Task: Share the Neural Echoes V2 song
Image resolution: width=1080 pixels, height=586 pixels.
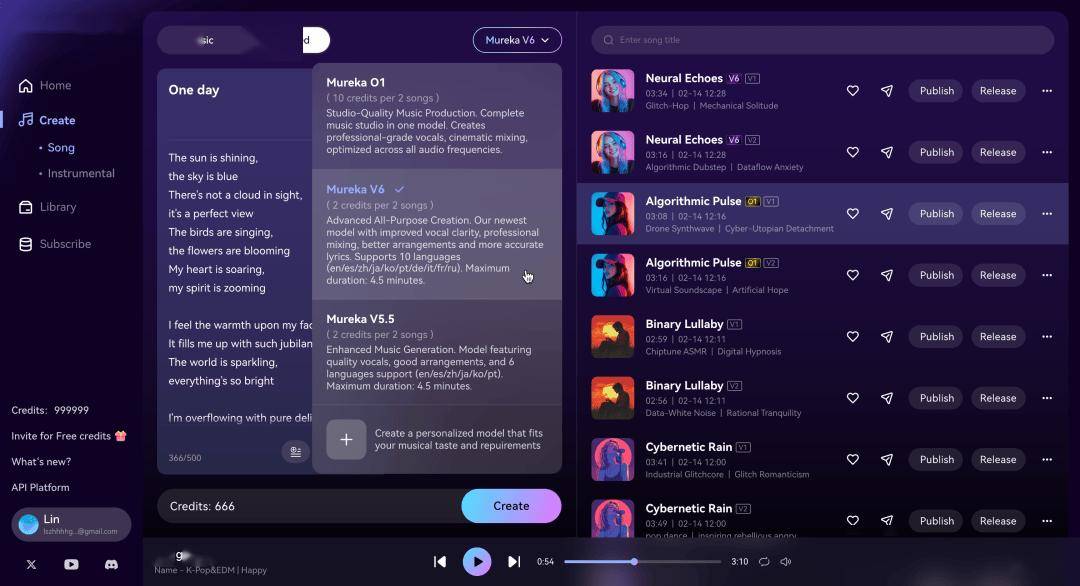Action: (887, 152)
